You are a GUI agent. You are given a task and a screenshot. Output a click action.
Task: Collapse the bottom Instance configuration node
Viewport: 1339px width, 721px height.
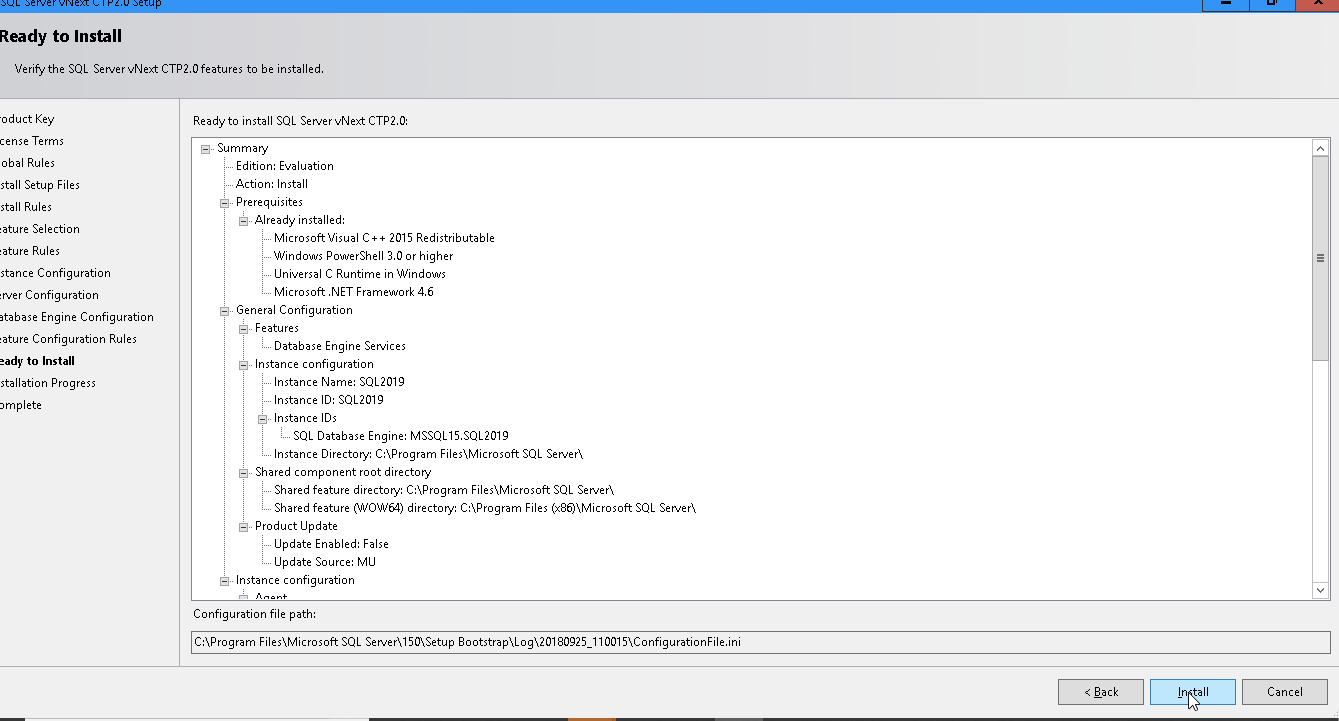(x=225, y=580)
